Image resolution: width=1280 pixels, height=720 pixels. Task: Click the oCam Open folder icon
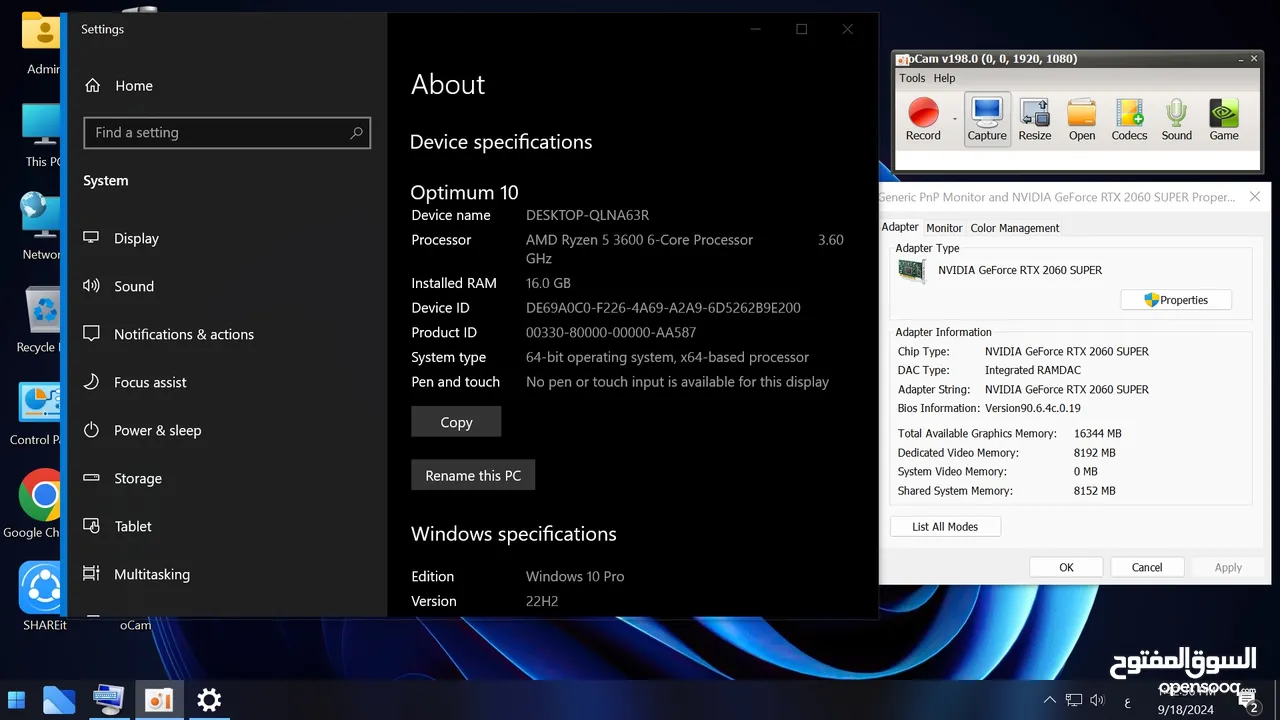tap(1082, 119)
